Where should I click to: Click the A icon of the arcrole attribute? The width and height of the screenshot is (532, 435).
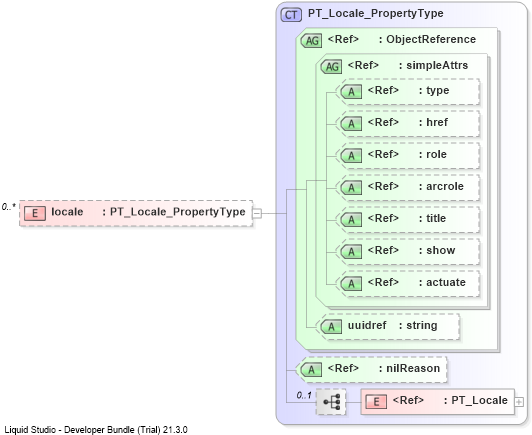click(351, 188)
